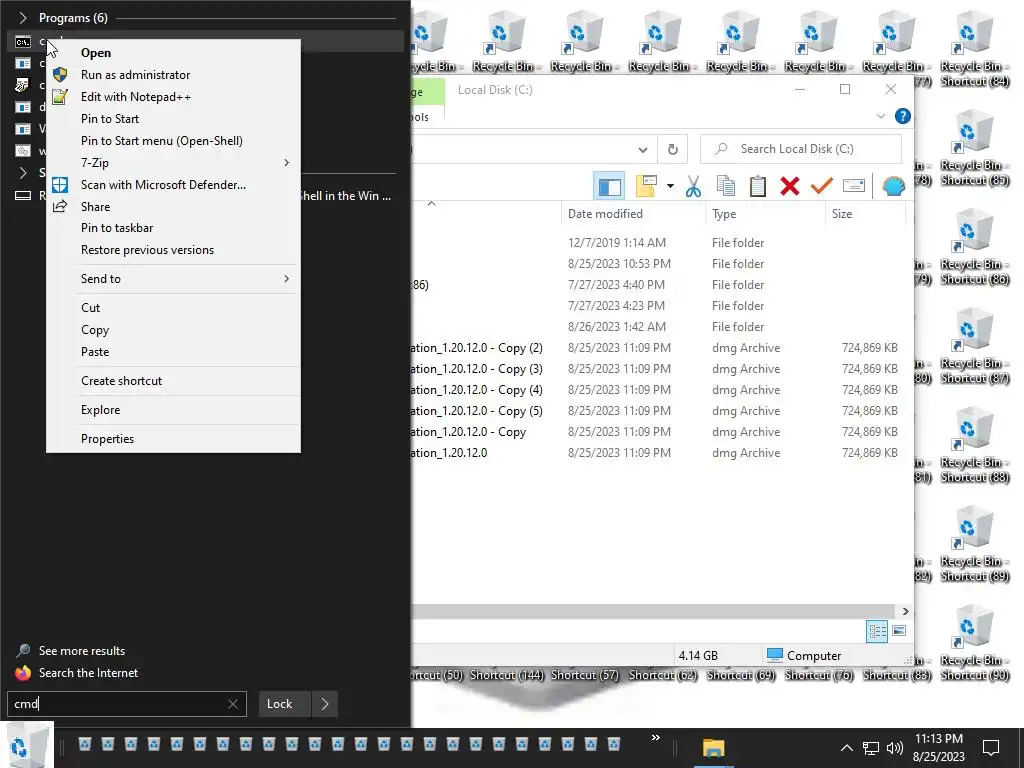The image size is (1024, 768).
Task: Click the red X Delete icon
Action: point(790,186)
